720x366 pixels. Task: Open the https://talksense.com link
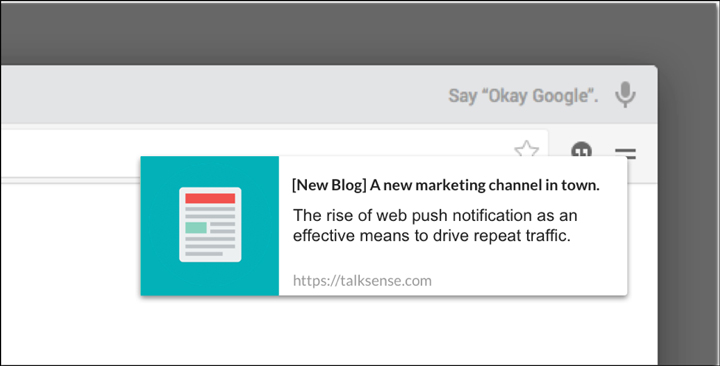(x=362, y=281)
